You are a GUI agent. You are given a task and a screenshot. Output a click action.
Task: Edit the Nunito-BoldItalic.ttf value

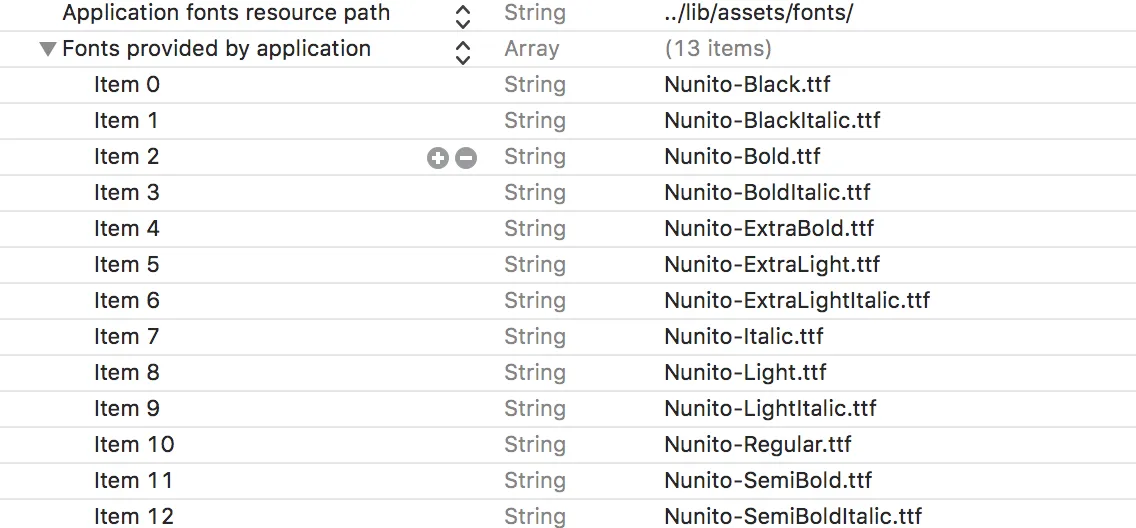click(767, 193)
